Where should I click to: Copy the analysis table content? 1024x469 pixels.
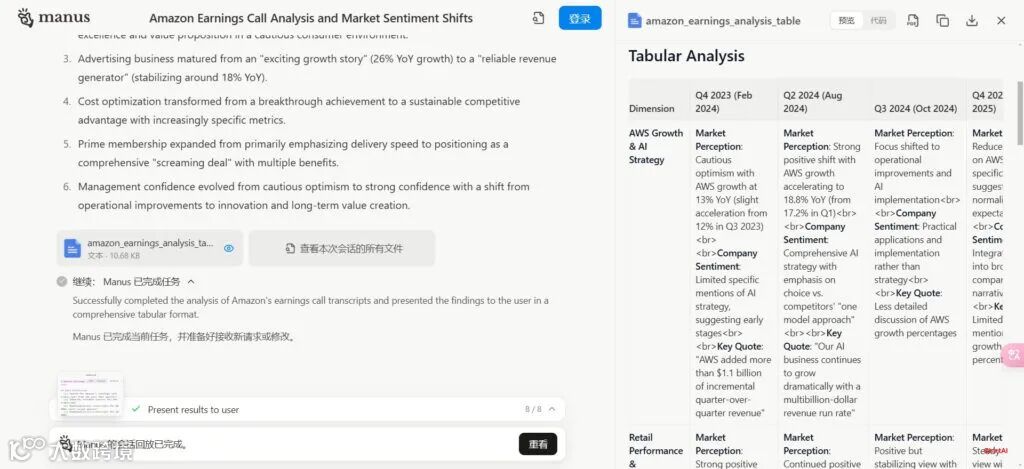click(942, 20)
